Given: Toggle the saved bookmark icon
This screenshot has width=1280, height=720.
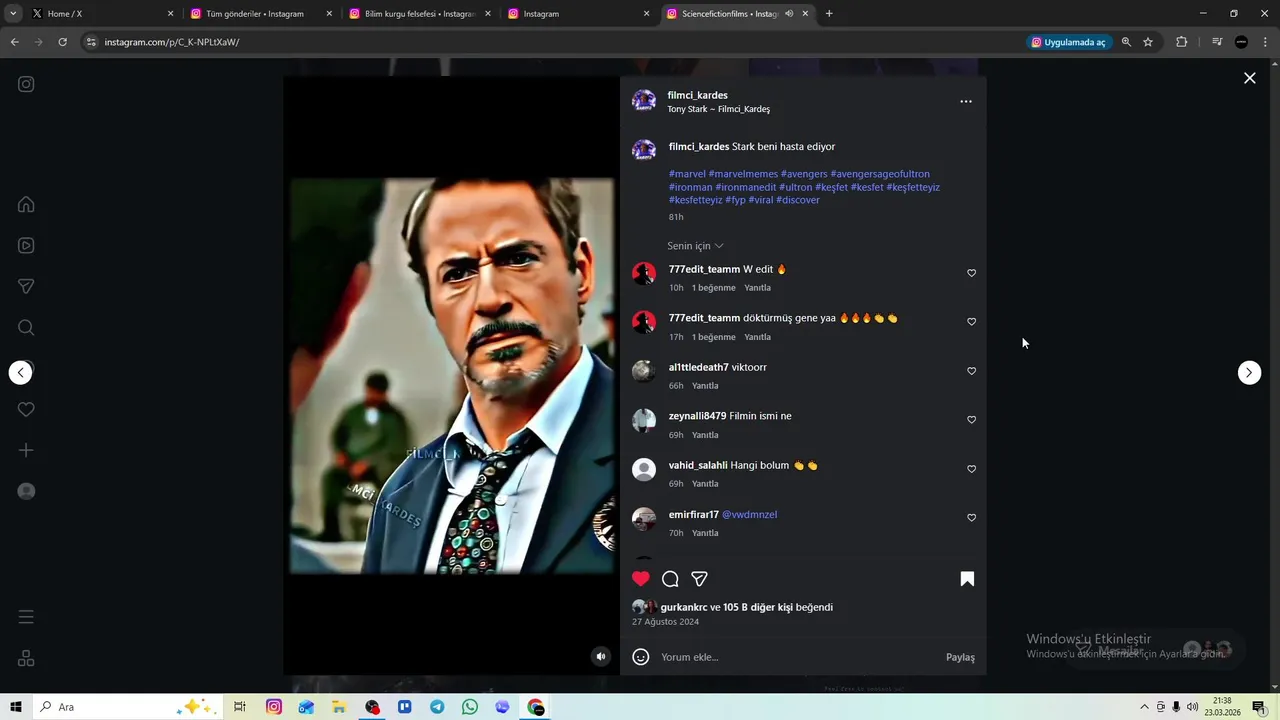Looking at the screenshot, I should [967, 578].
